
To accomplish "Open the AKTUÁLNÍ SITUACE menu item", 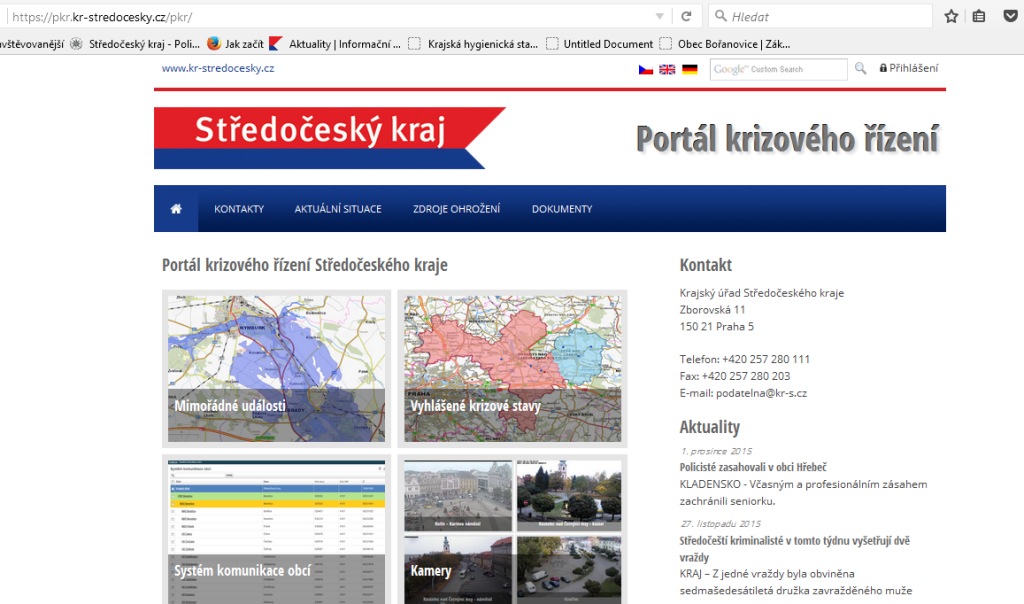I will (338, 209).
